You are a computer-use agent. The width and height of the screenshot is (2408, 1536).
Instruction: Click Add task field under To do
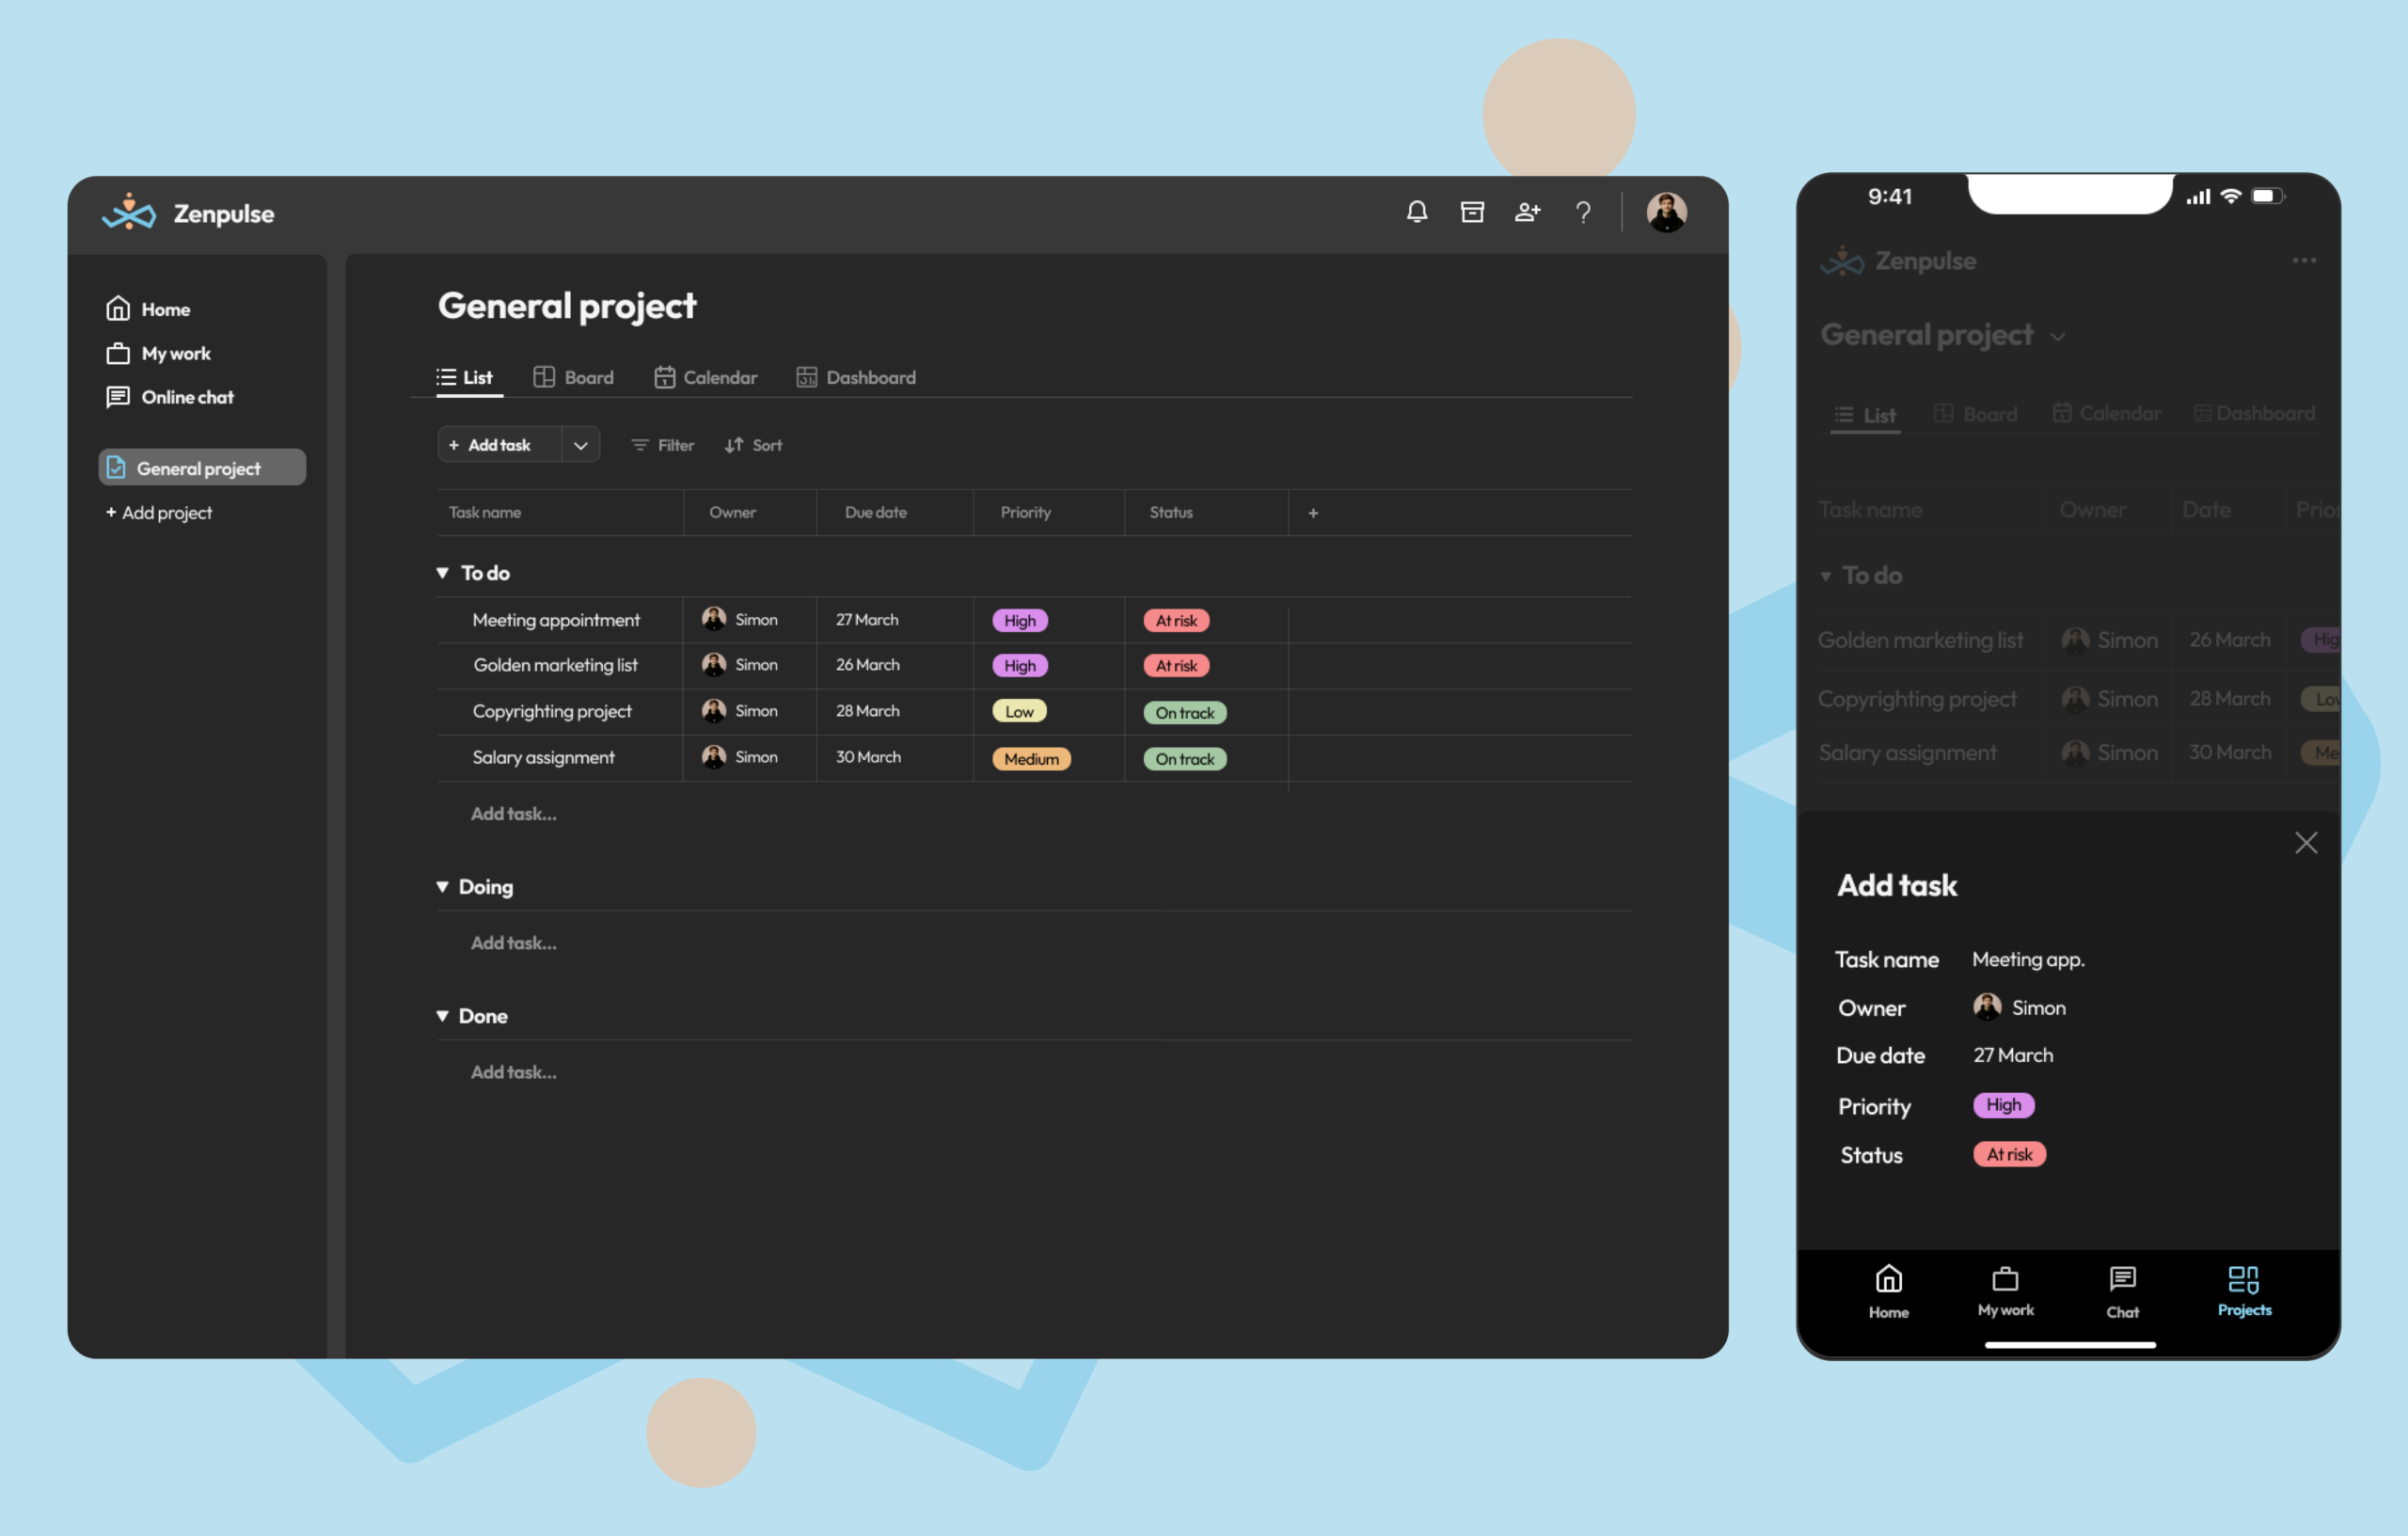[514, 814]
